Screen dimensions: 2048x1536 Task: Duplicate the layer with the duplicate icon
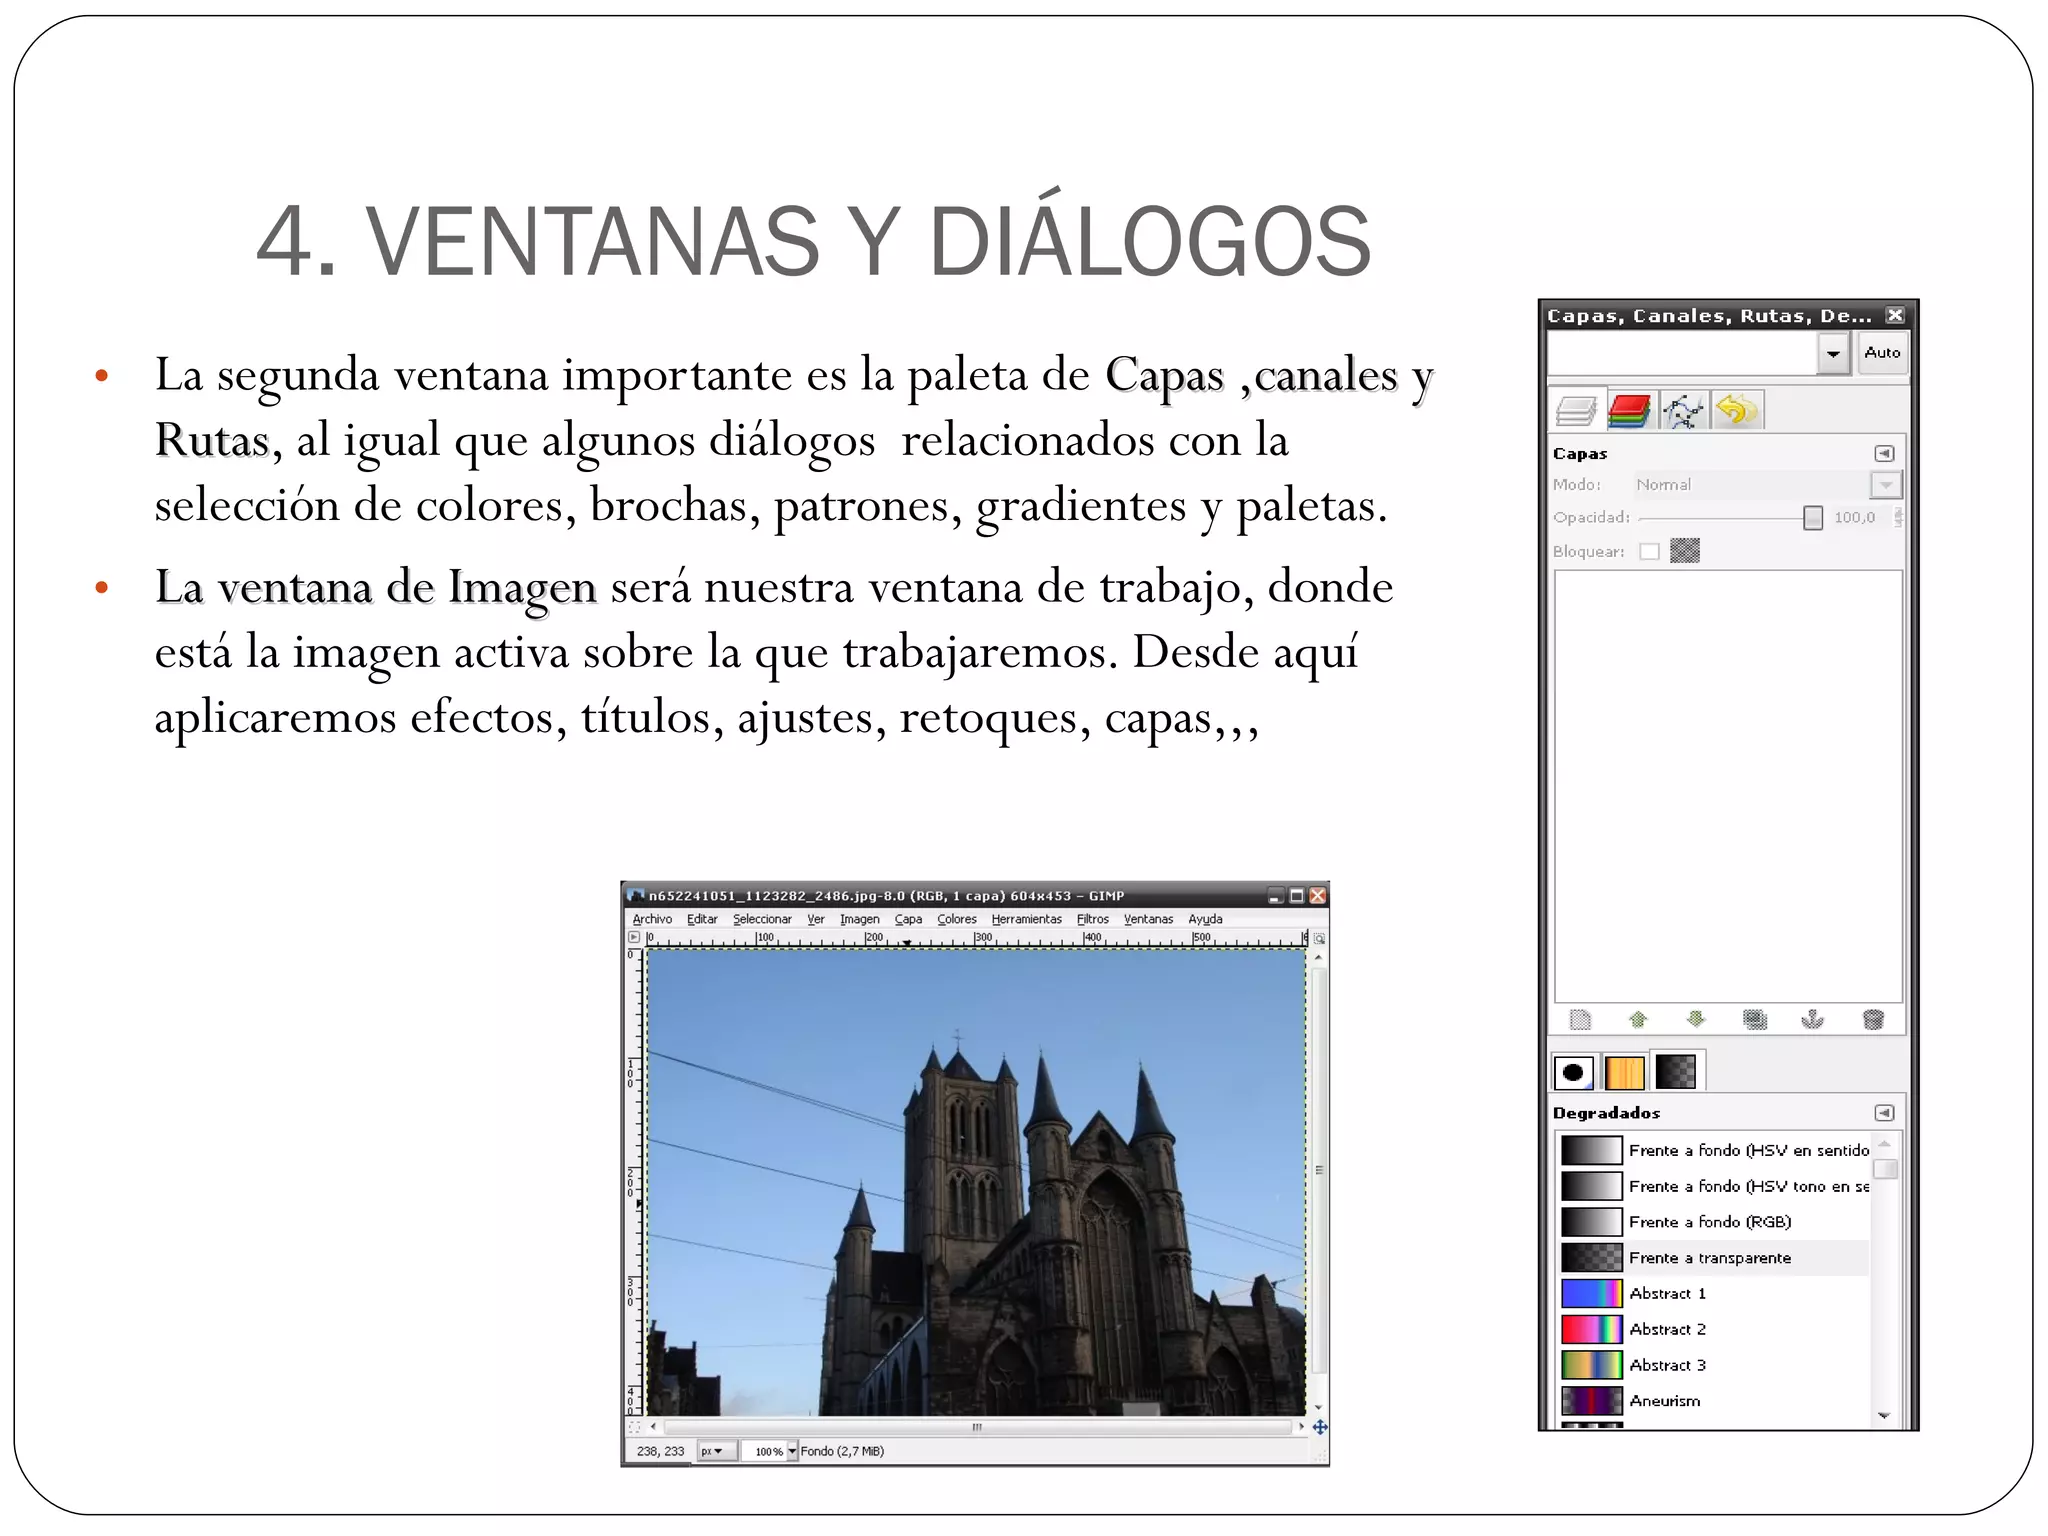click(x=1754, y=1020)
